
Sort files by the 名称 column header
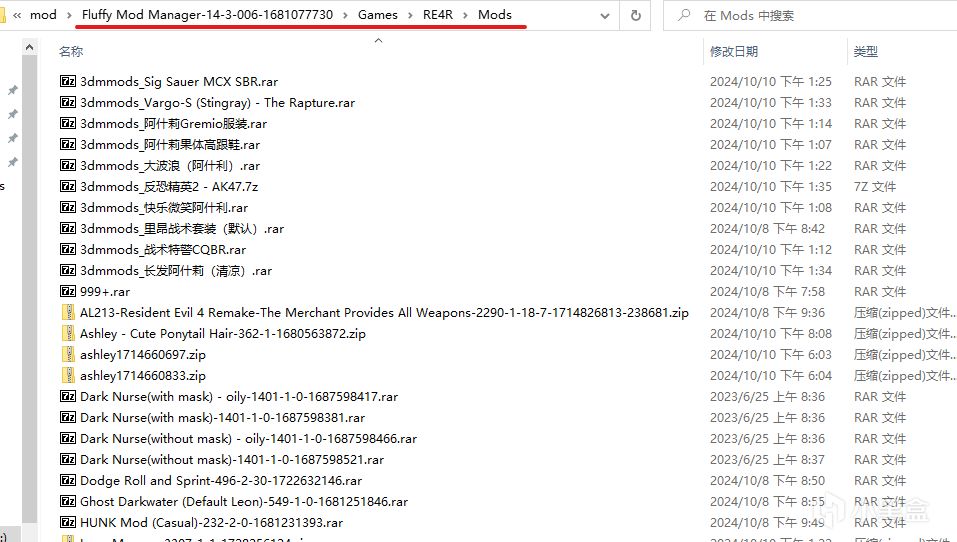coord(71,51)
